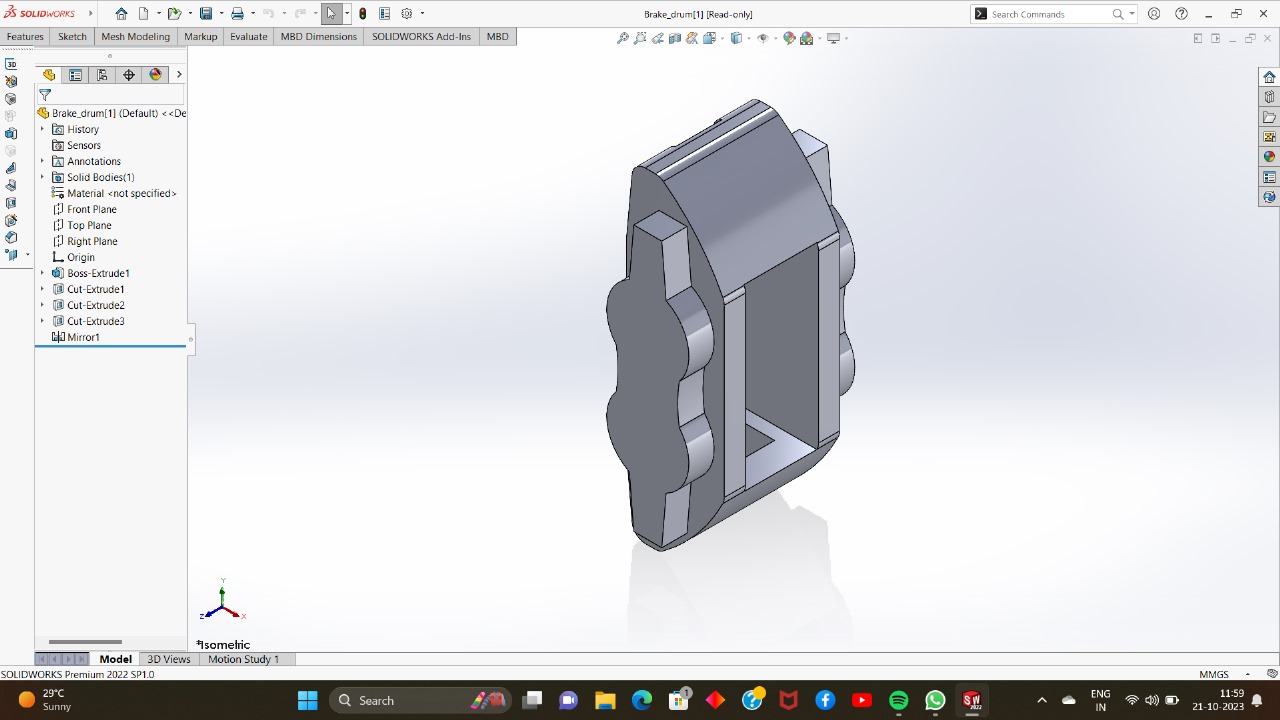Expand the Boss-Extrude1 feature
This screenshot has width=1280, height=720.
click(42, 273)
